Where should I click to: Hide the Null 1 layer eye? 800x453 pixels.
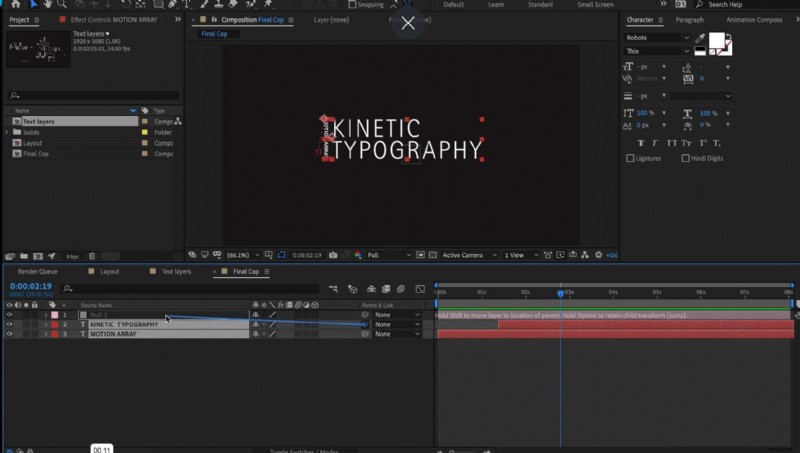click(x=9, y=315)
